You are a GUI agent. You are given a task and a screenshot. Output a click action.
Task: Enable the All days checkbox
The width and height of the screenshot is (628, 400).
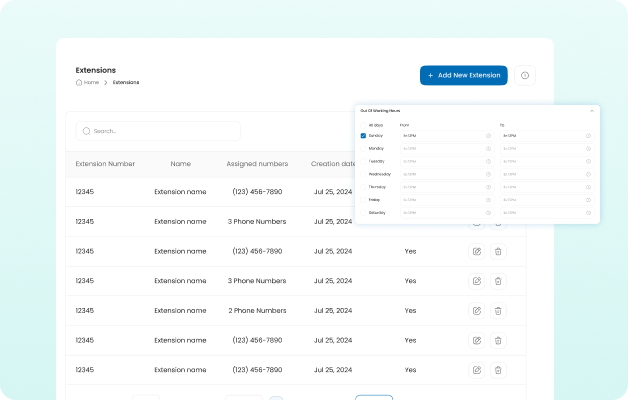[363, 125]
